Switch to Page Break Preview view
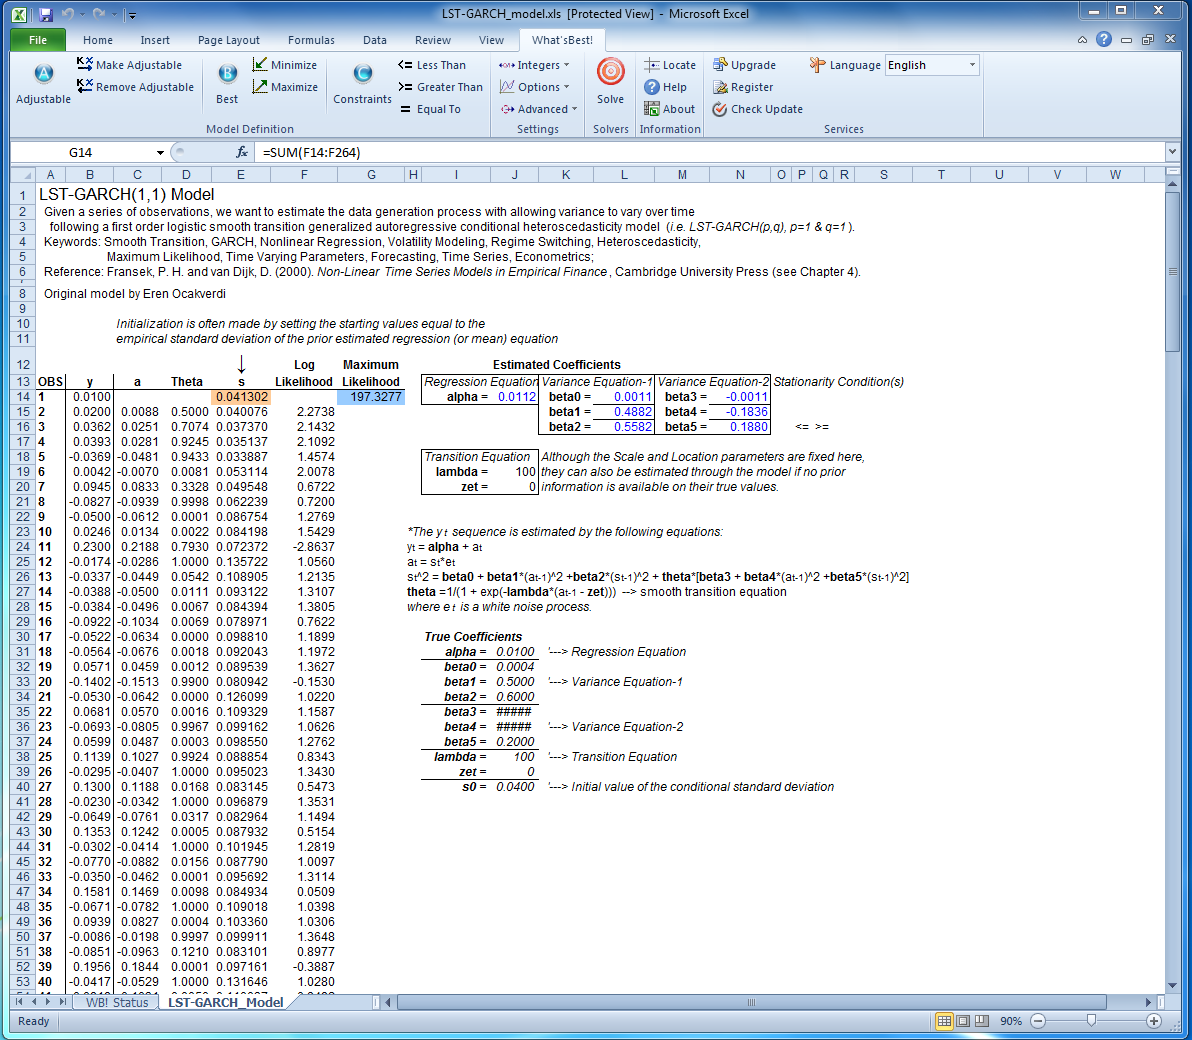The image size is (1192, 1040). (982, 1021)
